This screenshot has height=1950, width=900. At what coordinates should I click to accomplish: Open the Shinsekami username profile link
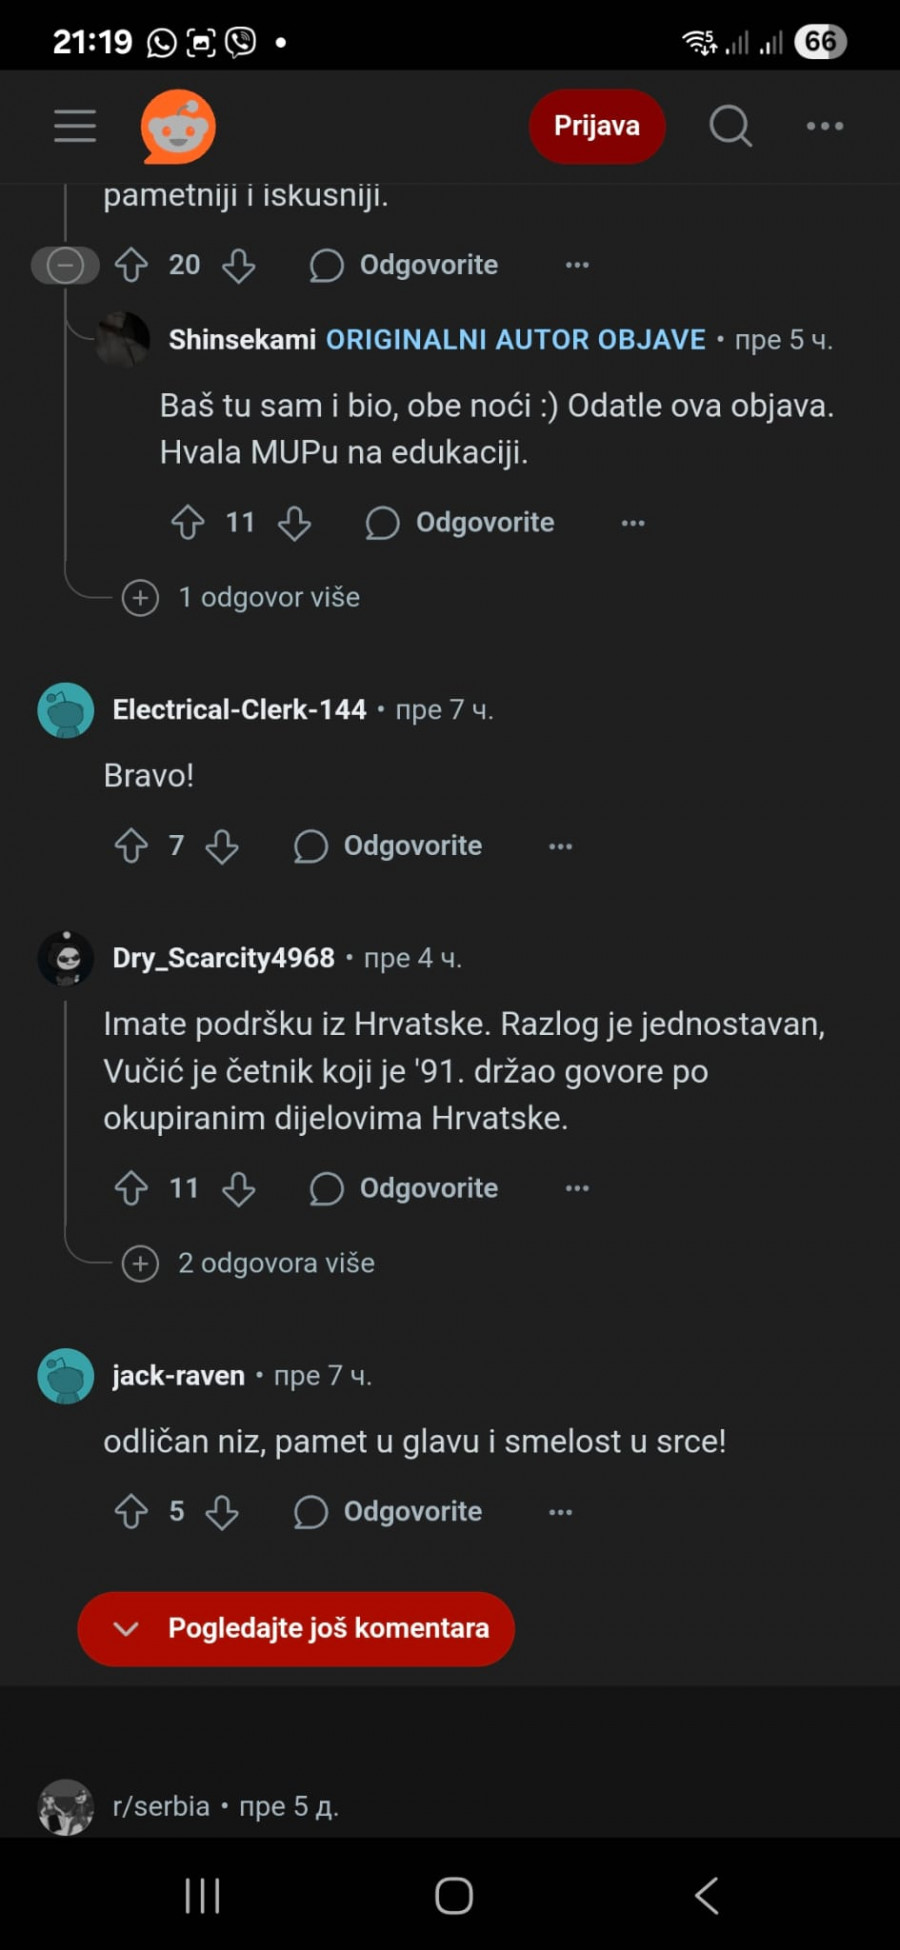(242, 340)
